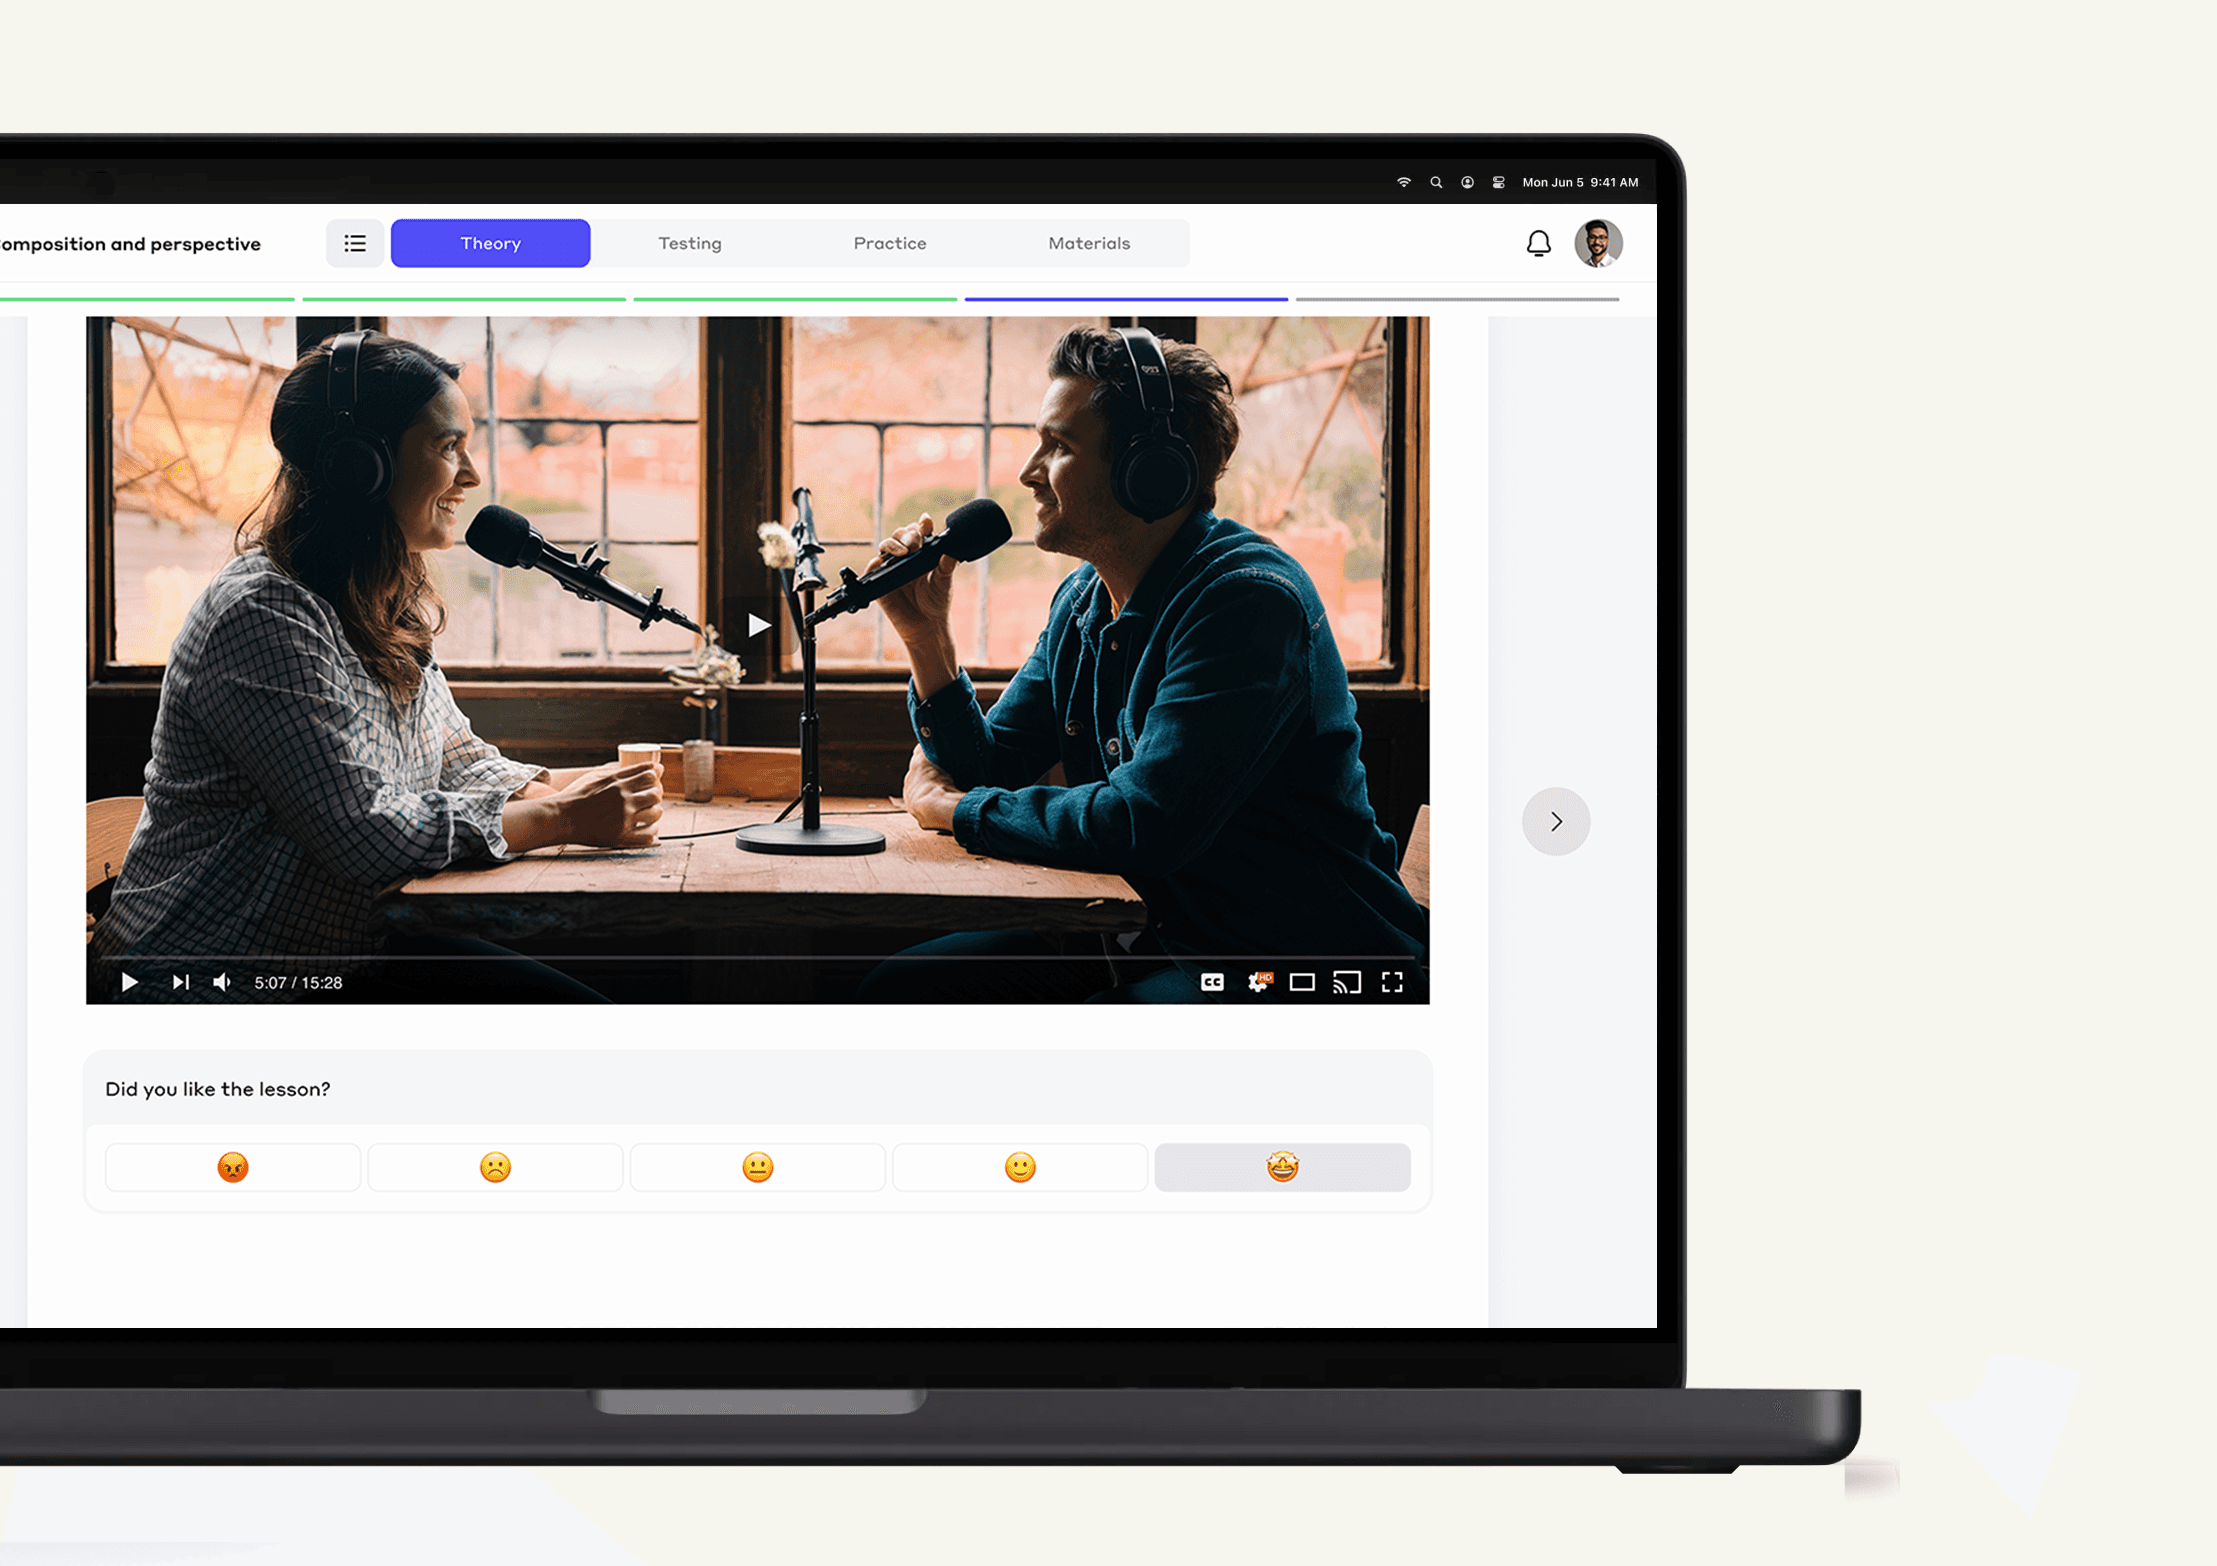The width and height of the screenshot is (2217, 1566).
Task: Toggle picture-in-picture mode
Action: tap(1302, 981)
